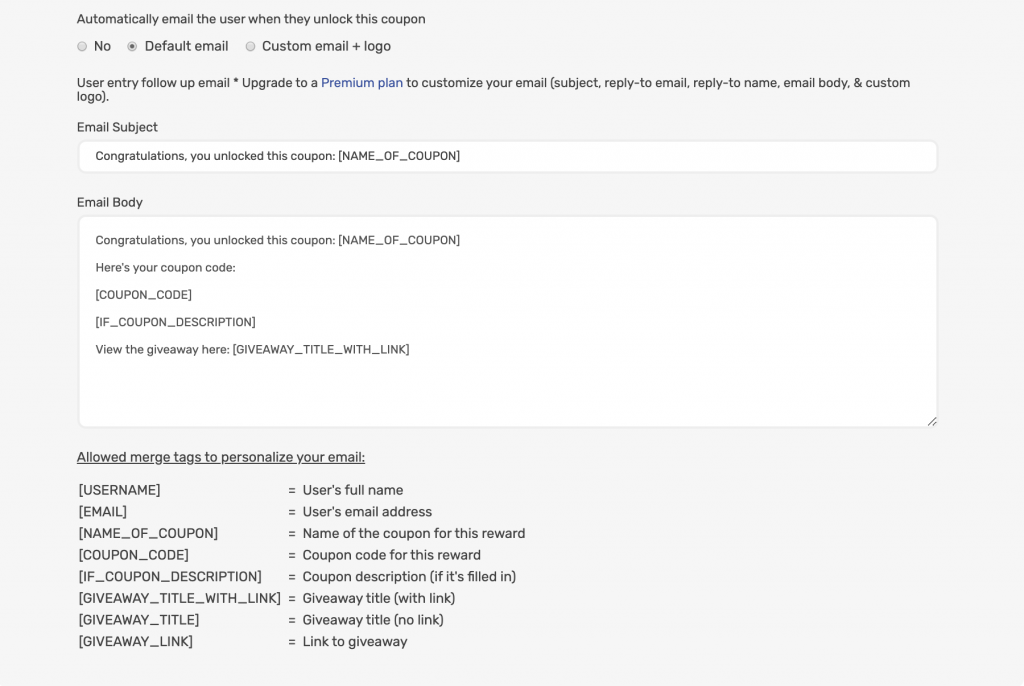The width and height of the screenshot is (1024, 686).
Task: Click the "Email Subject" label
Action: tap(117, 127)
